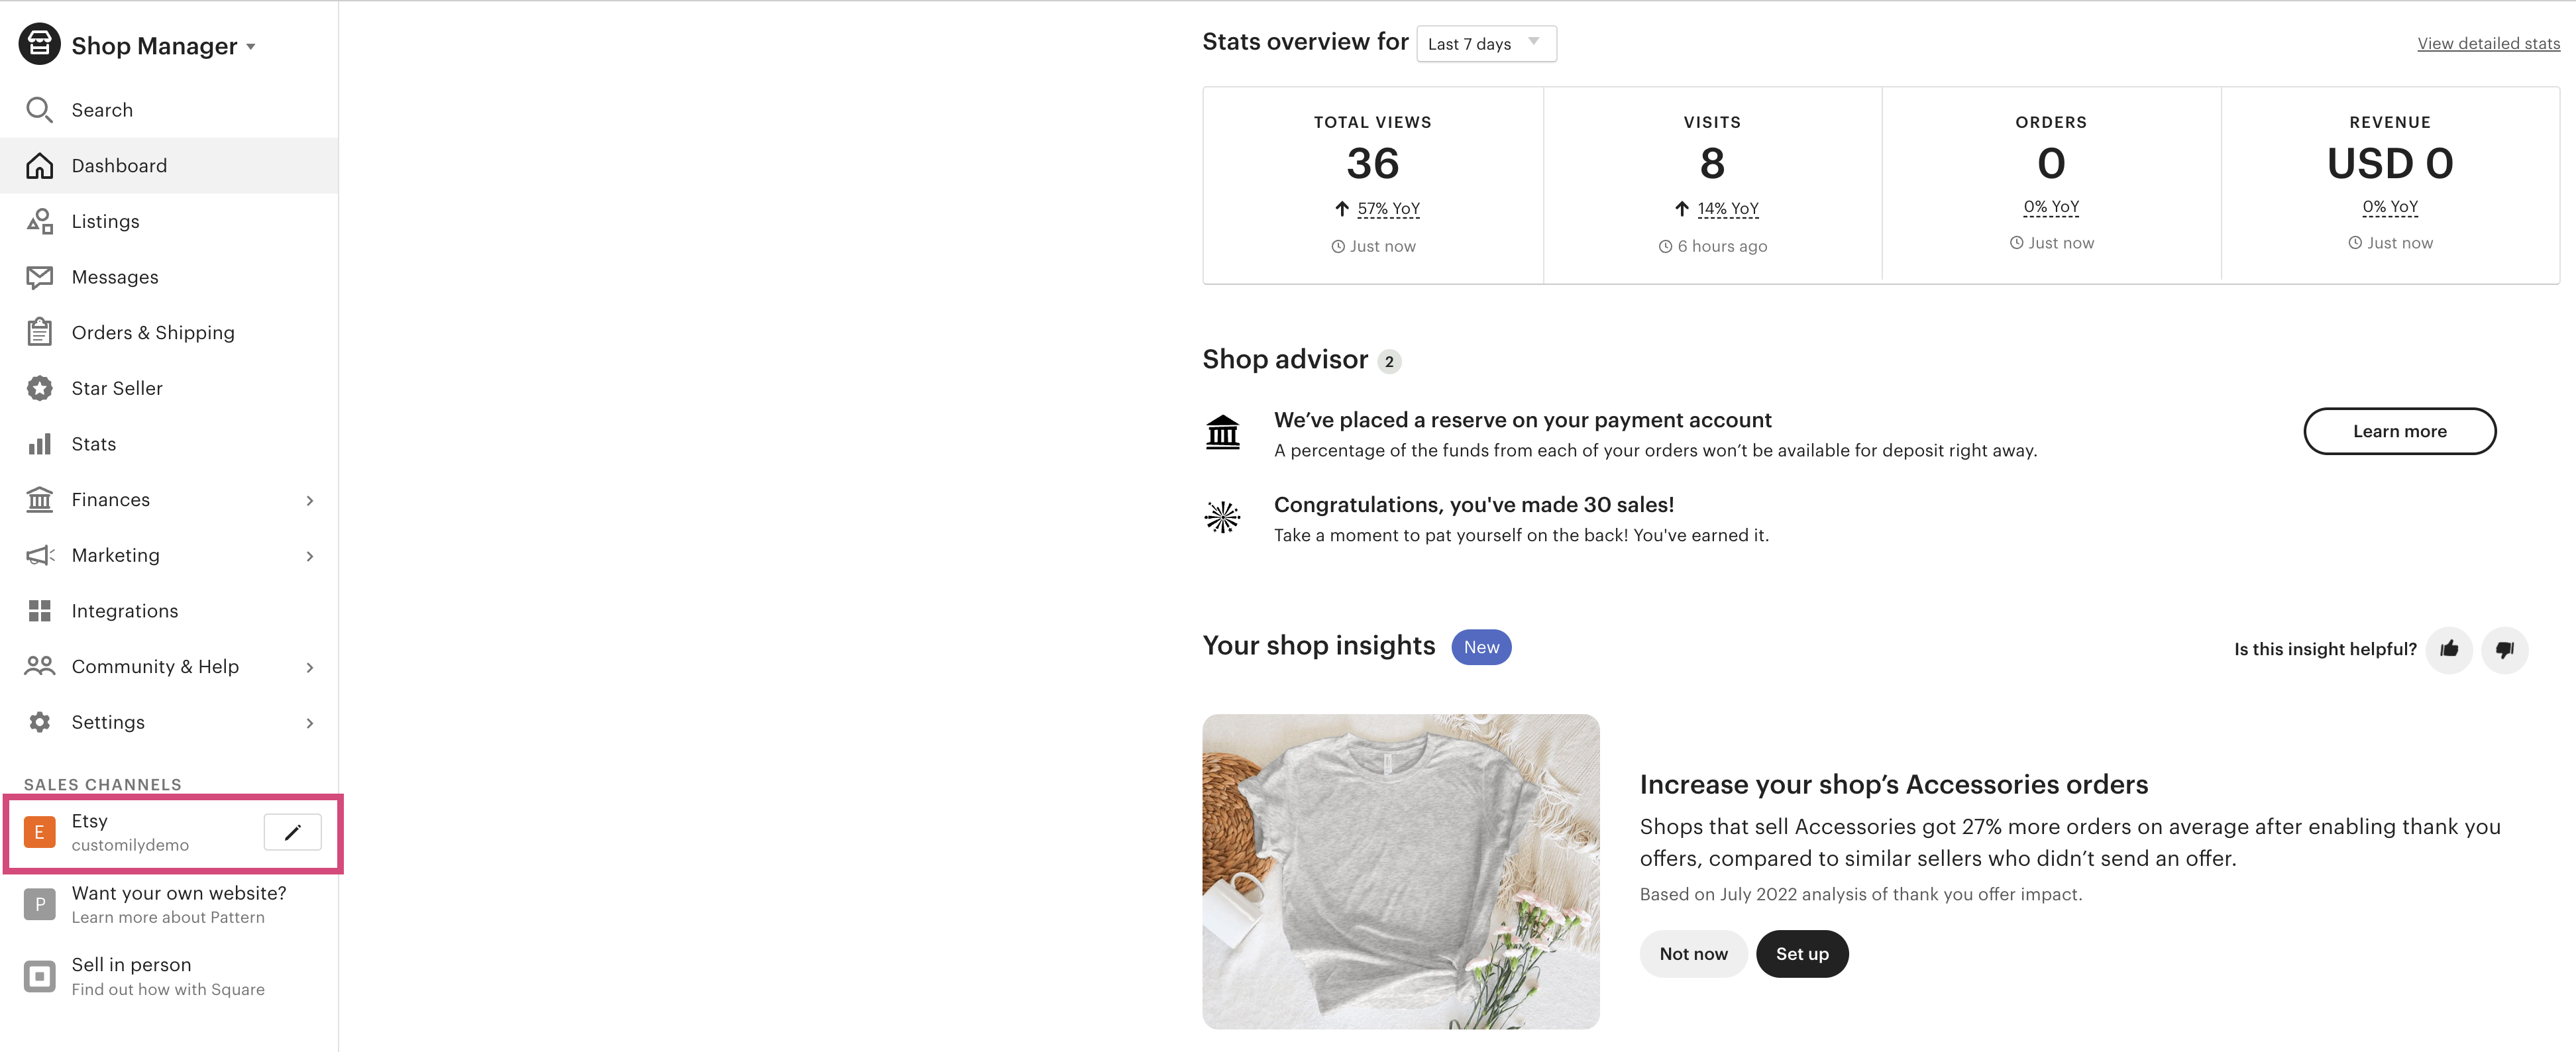
Task: Open Messages using the envelope icon
Action: click(39, 277)
